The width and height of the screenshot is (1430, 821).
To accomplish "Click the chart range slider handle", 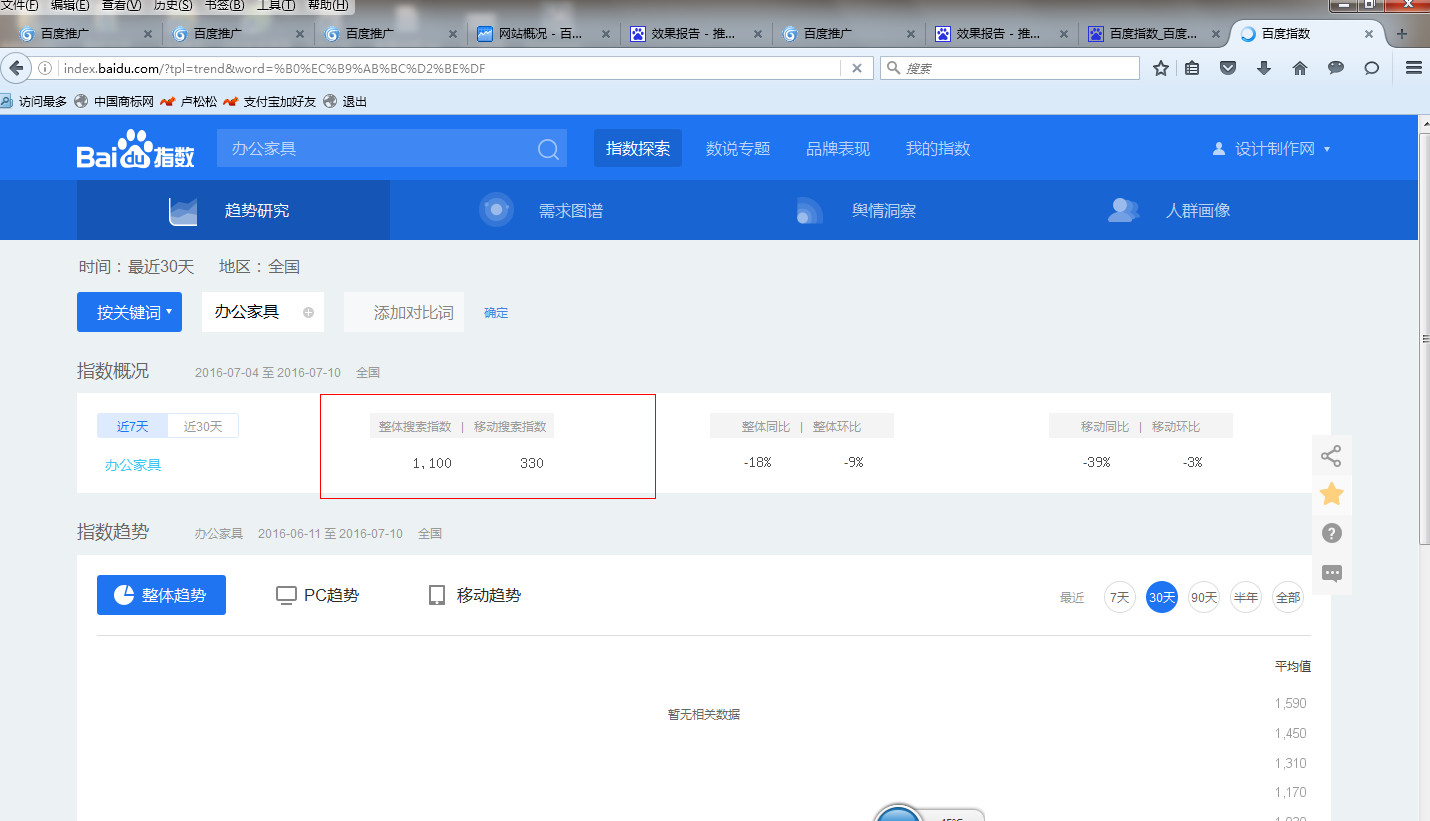I will pyautogui.click(x=897, y=816).
